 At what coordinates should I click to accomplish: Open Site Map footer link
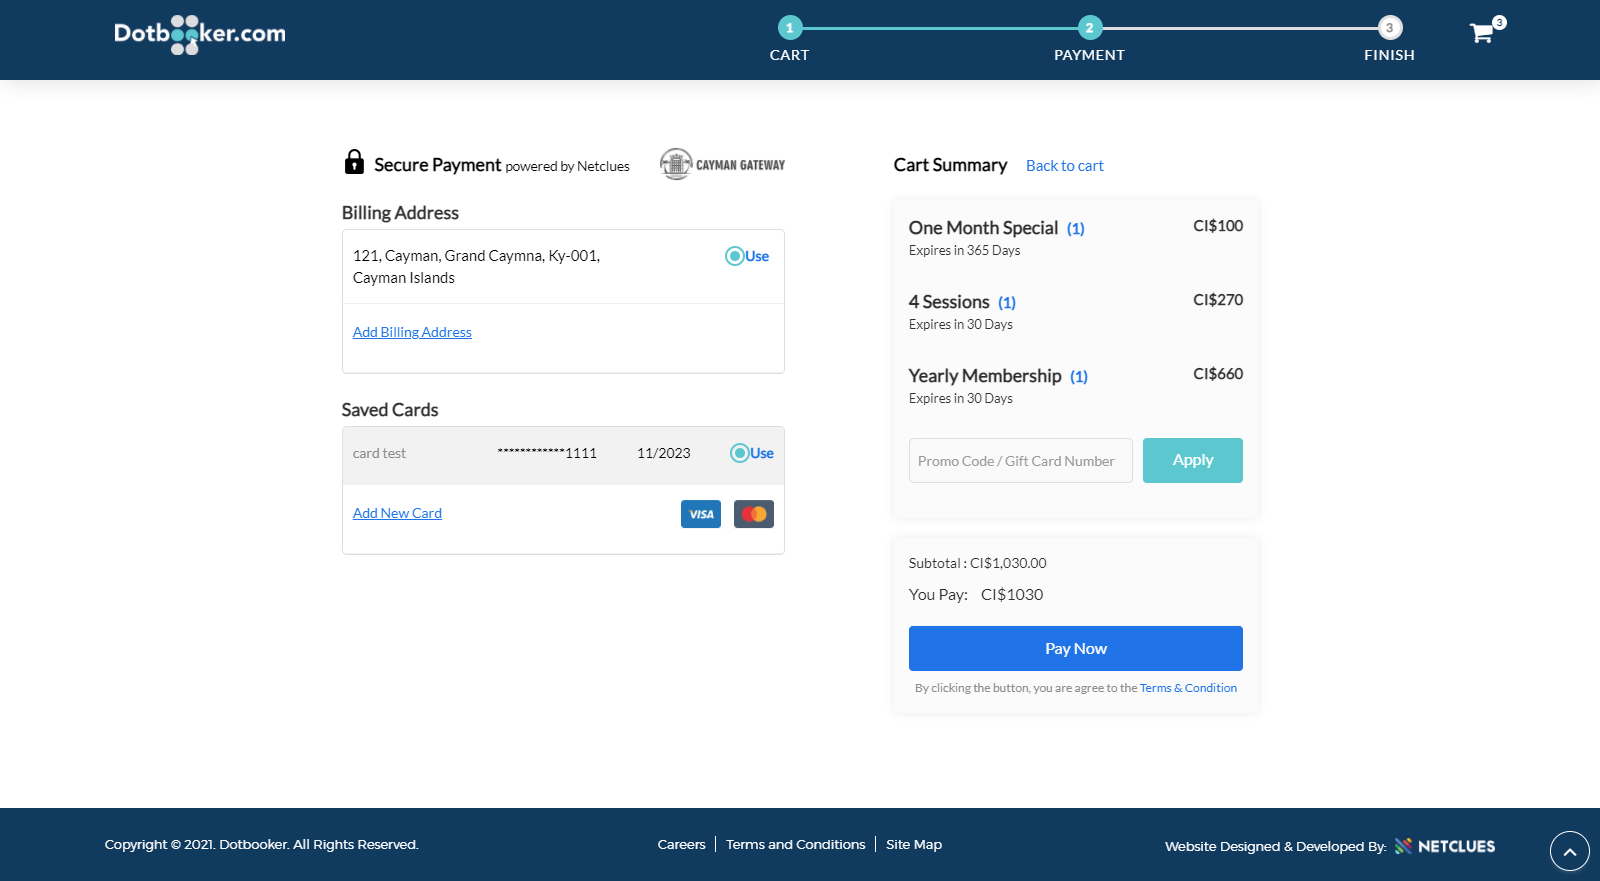point(914,844)
